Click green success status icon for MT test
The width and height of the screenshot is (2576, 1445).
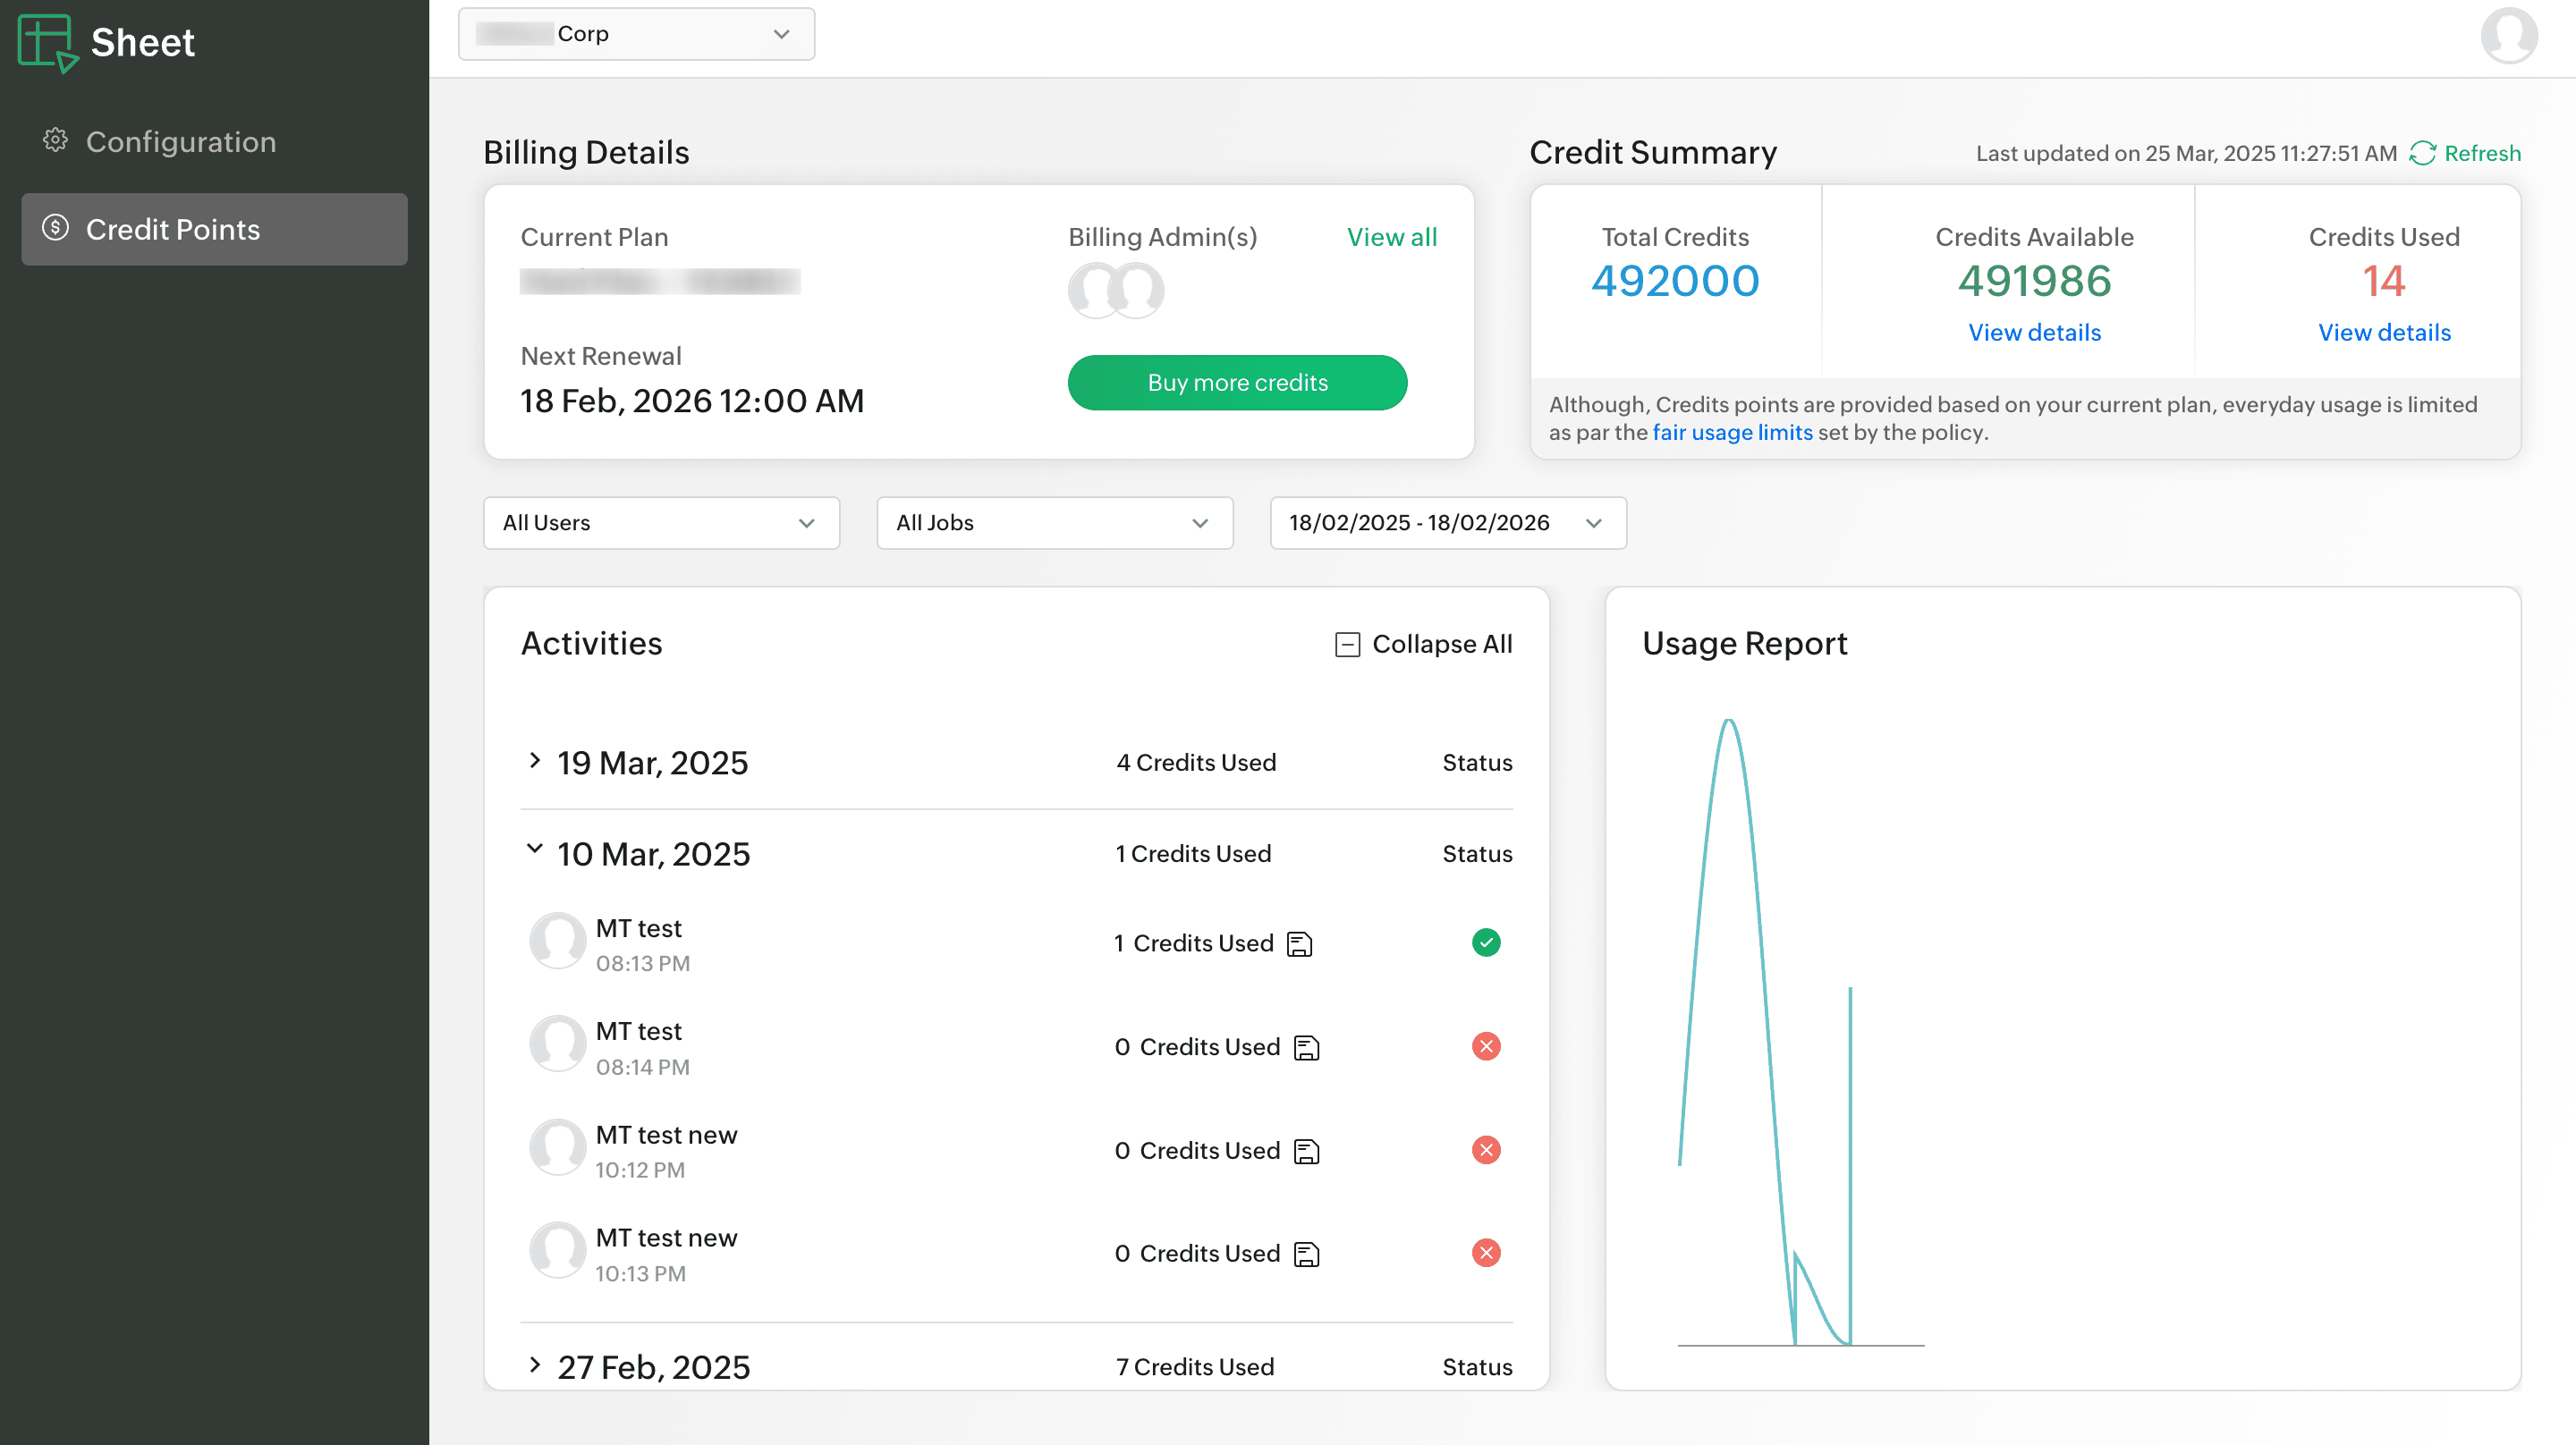1486,943
